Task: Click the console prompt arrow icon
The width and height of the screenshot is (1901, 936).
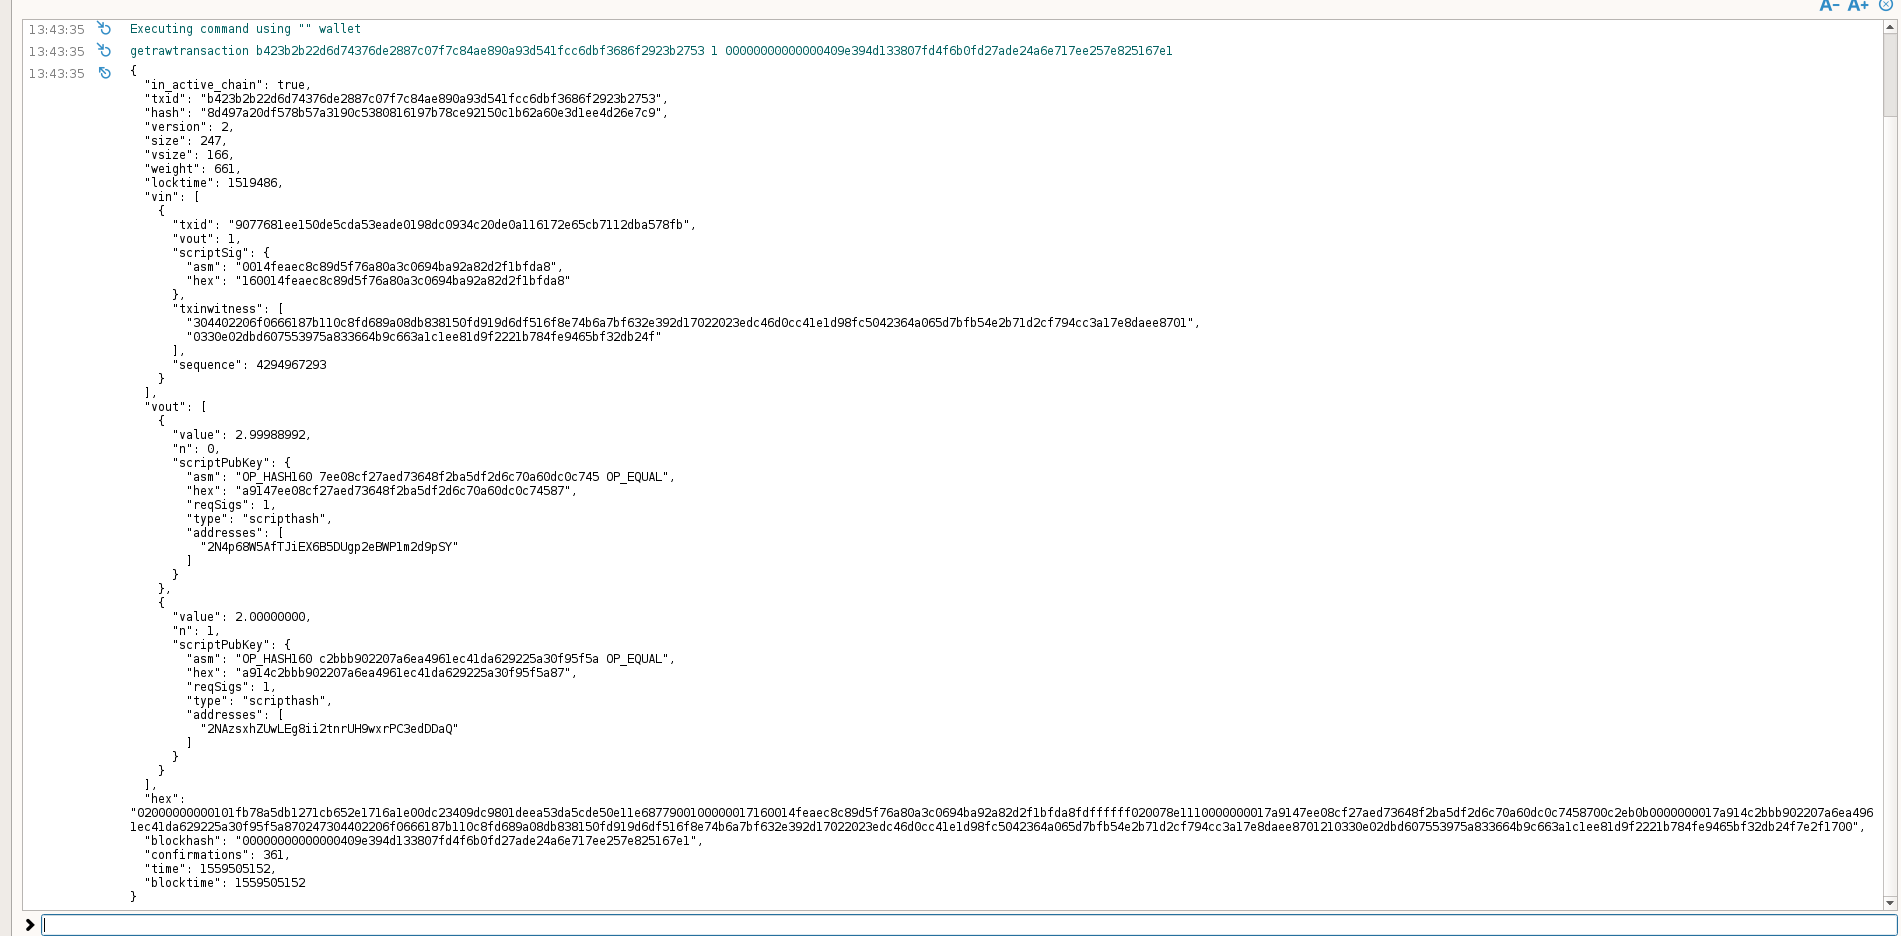Action: 30,925
